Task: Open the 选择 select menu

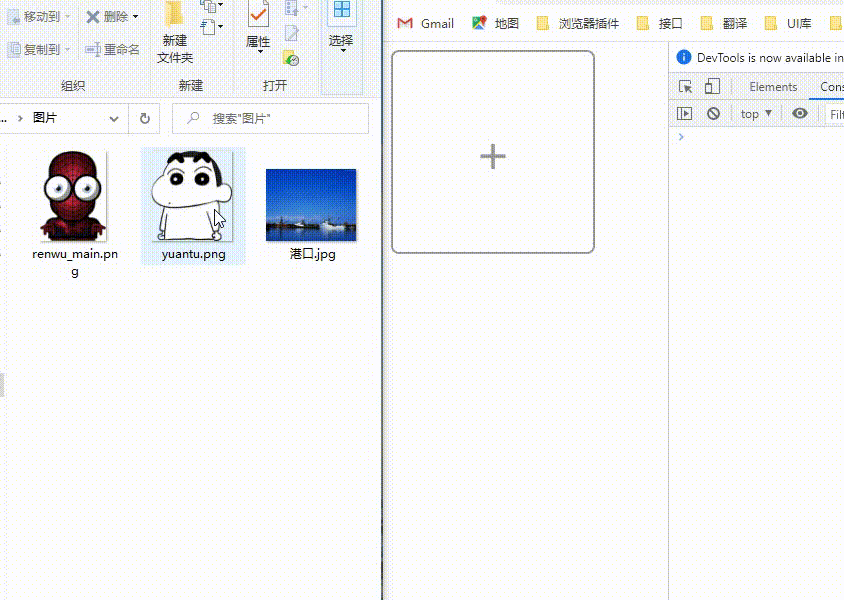Action: click(x=341, y=27)
